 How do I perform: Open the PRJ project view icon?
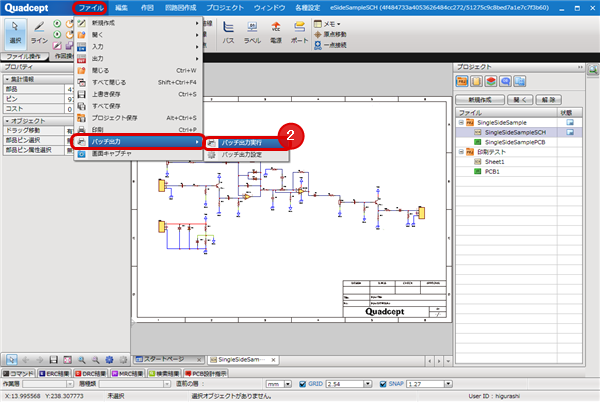(462, 81)
